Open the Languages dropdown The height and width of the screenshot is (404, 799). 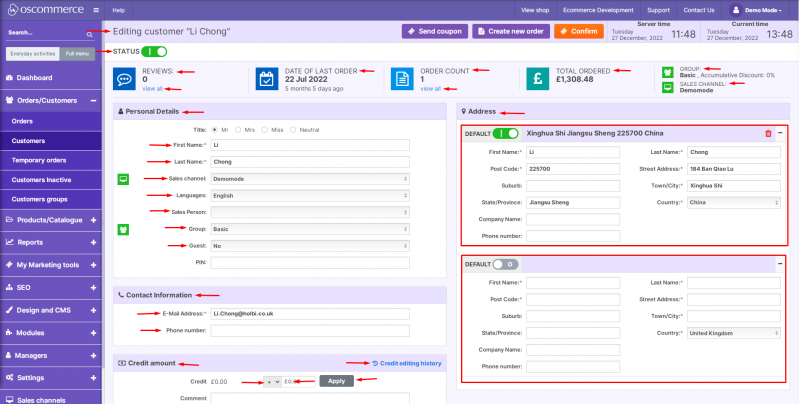(x=310, y=195)
